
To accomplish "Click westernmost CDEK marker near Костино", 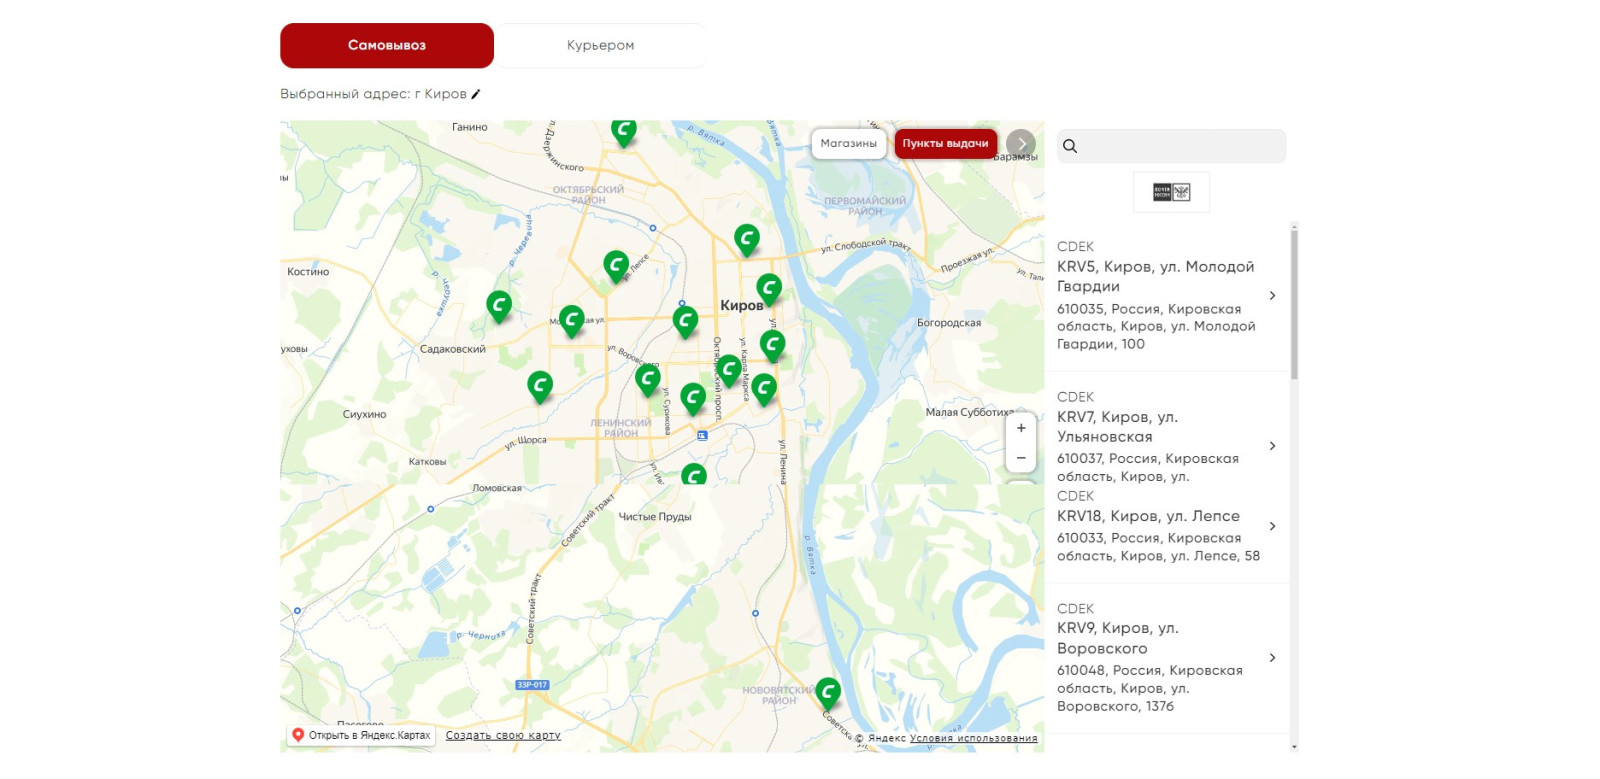I will 499,306.
